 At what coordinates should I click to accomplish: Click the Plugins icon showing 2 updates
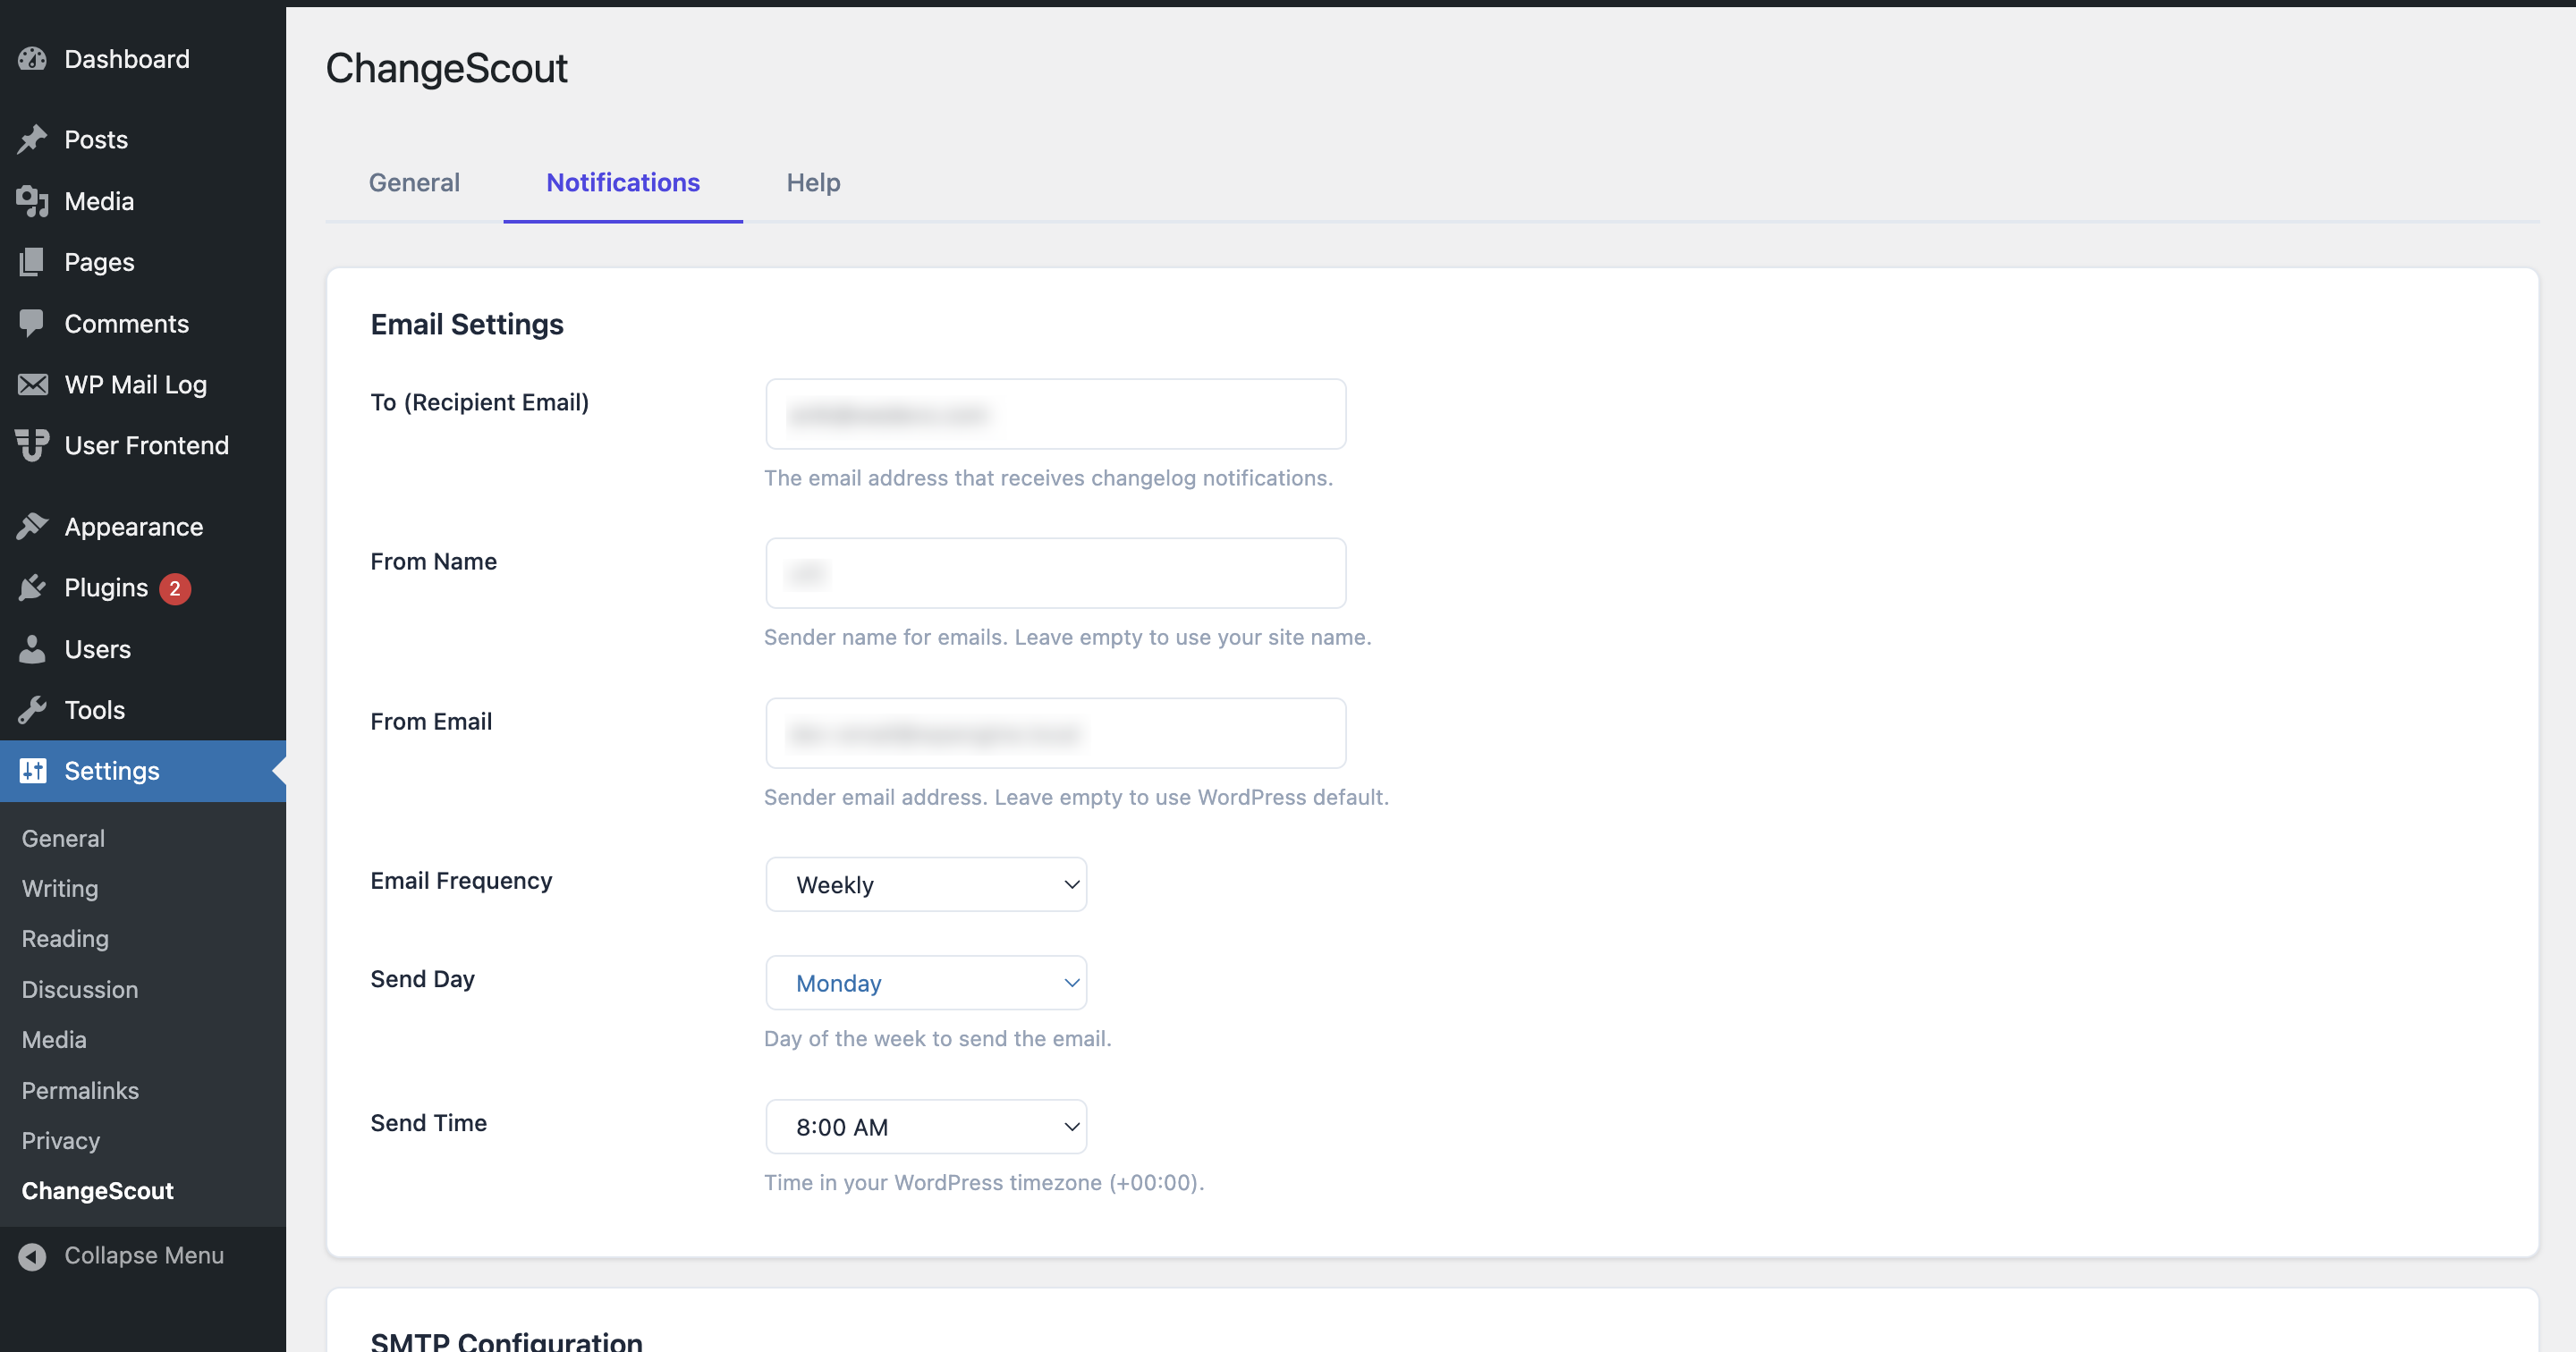[31, 587]
